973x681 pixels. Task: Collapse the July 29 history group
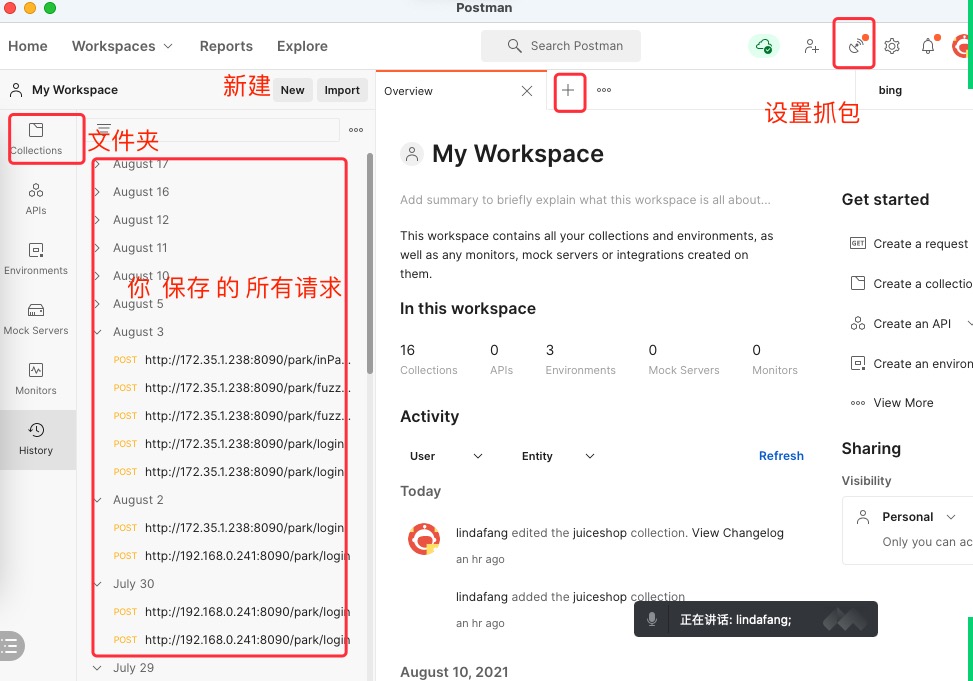[97, 668]
